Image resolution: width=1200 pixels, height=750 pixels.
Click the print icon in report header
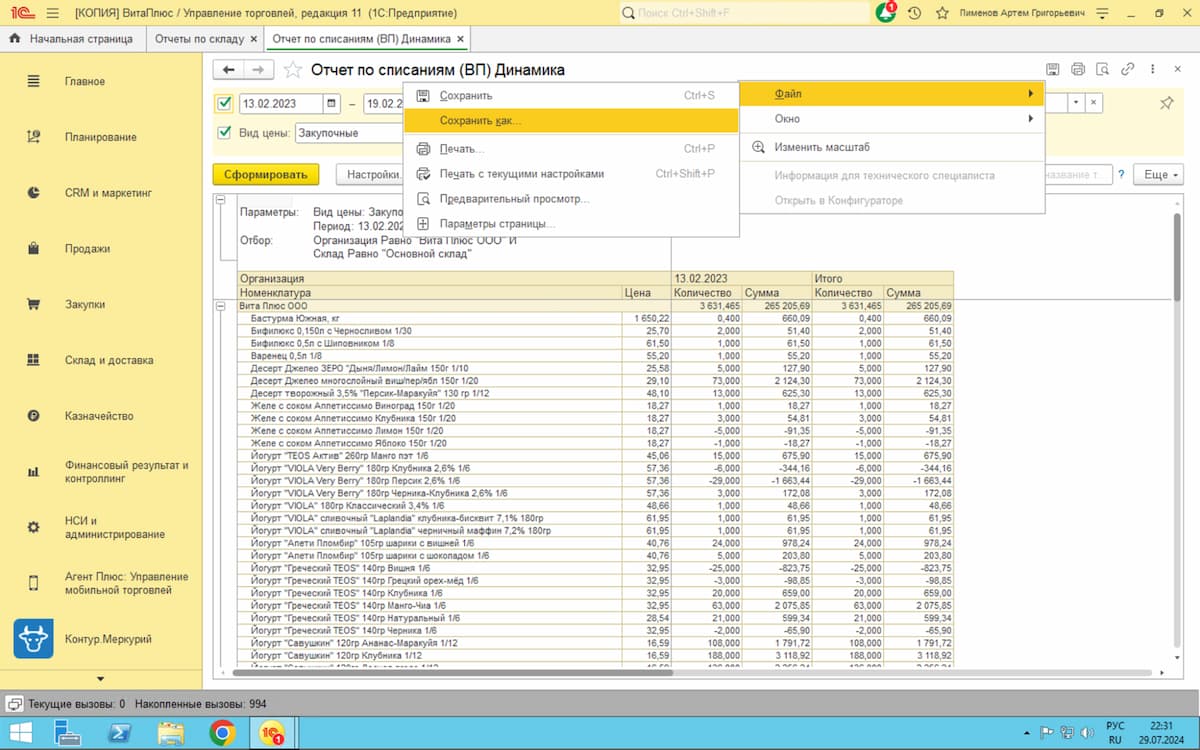(1077, 69)
